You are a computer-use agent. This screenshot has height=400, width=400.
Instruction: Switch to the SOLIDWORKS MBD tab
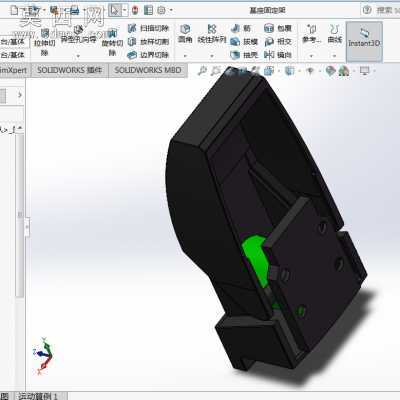point(148,70)
